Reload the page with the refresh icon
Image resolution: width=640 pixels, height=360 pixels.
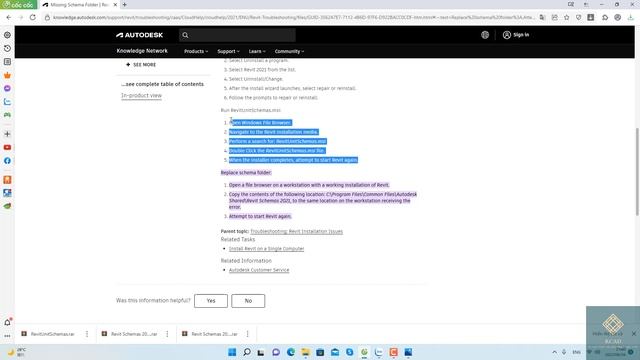tap(33, 17)
